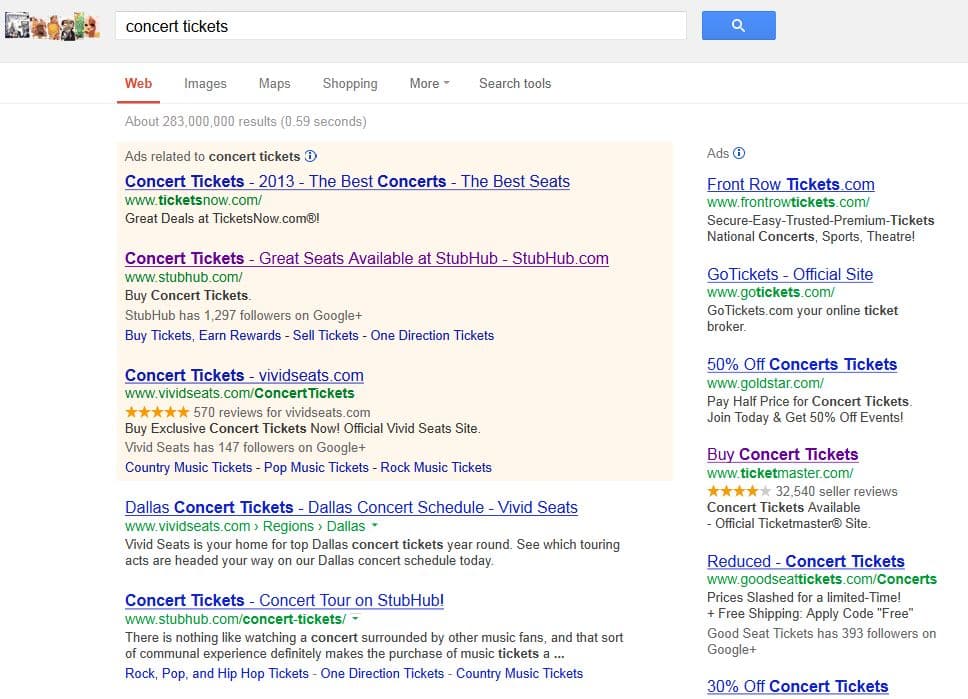Open Search tools options
Viewport: 968px width, 699px height.
click(x=515, y=83)
